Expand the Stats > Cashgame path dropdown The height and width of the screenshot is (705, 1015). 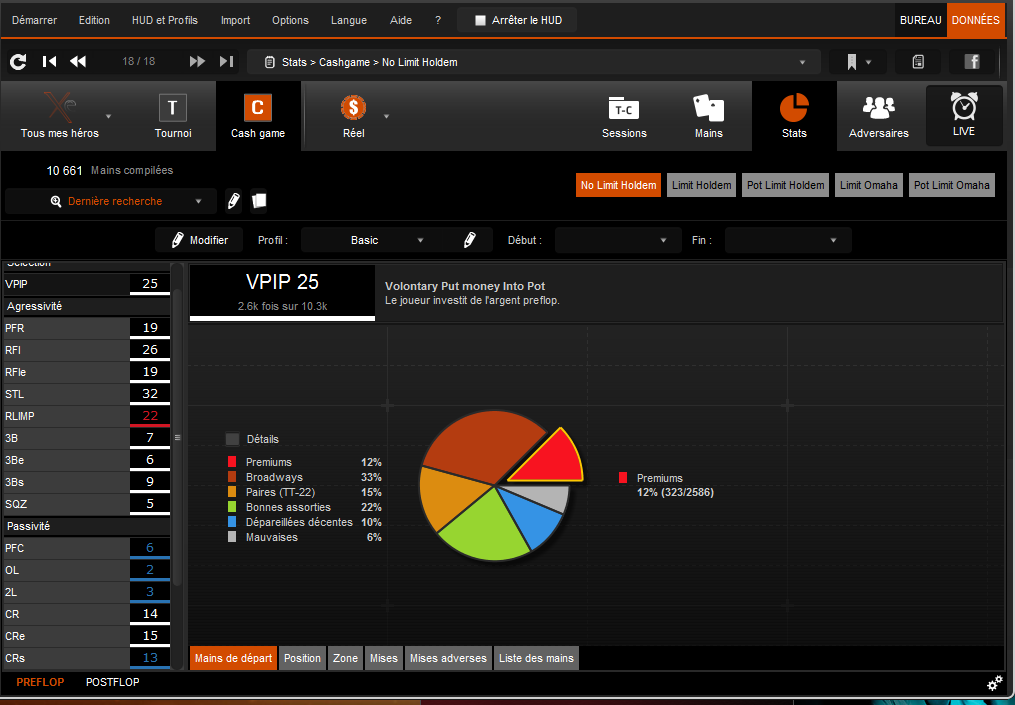coord(802,63)
